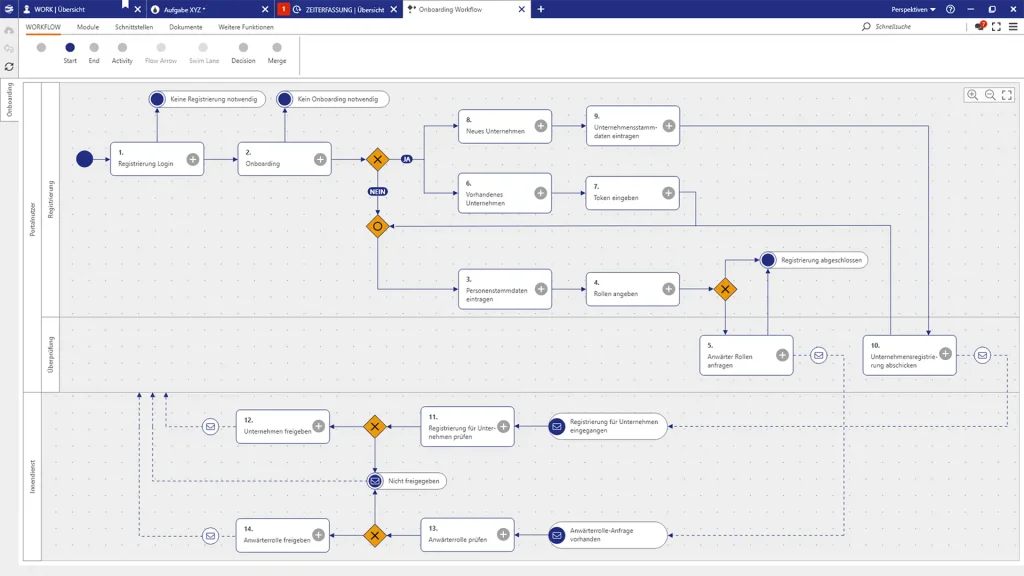Expand the plus on Registrierung Login activity
The height and width of the screenshot is (576, 1024).
pos(193,159)
